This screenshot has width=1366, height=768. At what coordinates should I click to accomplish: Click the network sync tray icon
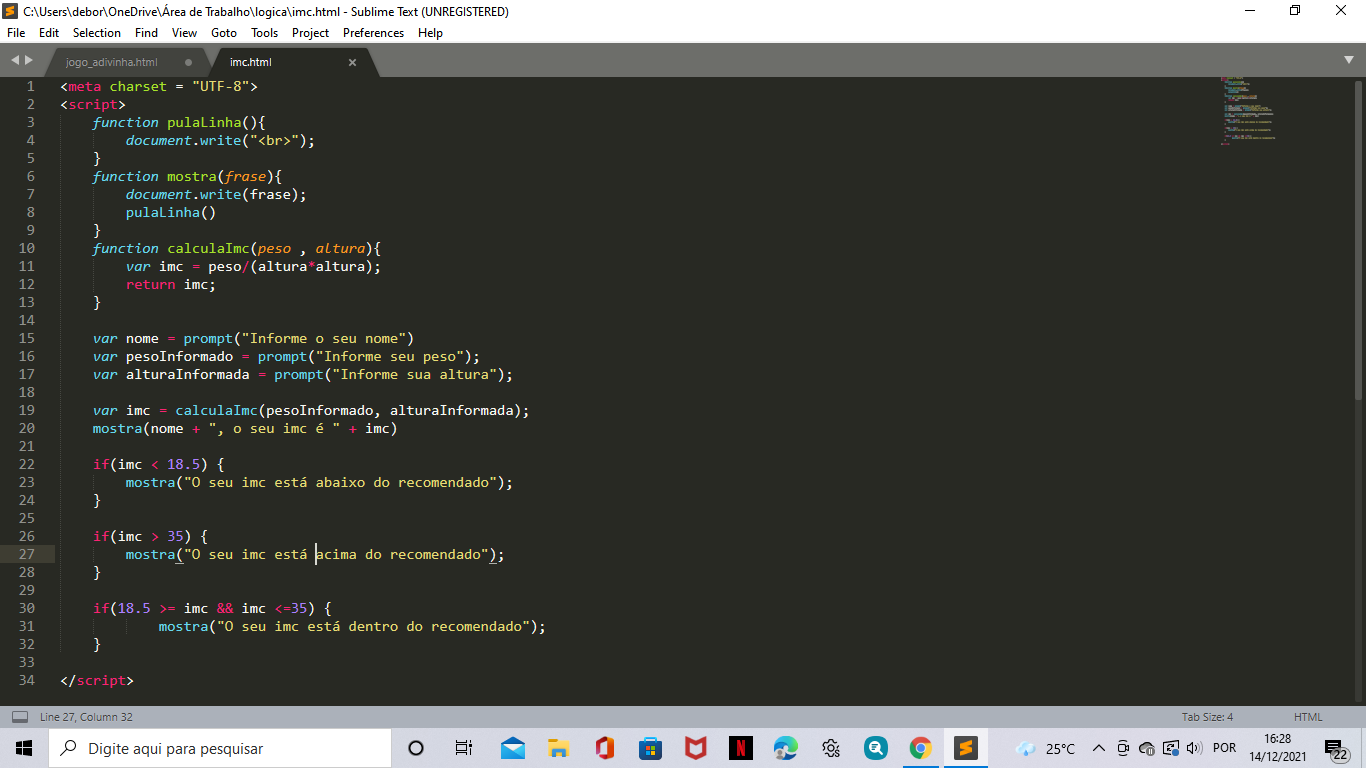coord(1171,748)
